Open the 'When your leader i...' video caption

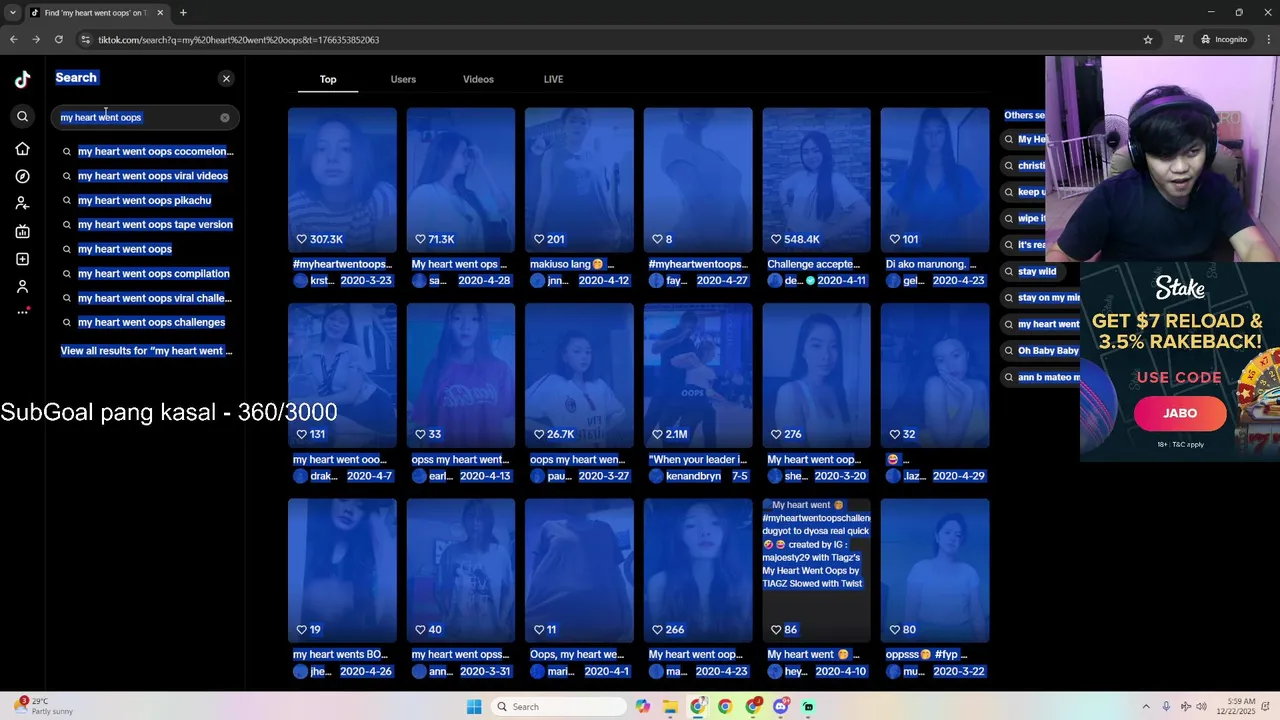coord(698,460)
